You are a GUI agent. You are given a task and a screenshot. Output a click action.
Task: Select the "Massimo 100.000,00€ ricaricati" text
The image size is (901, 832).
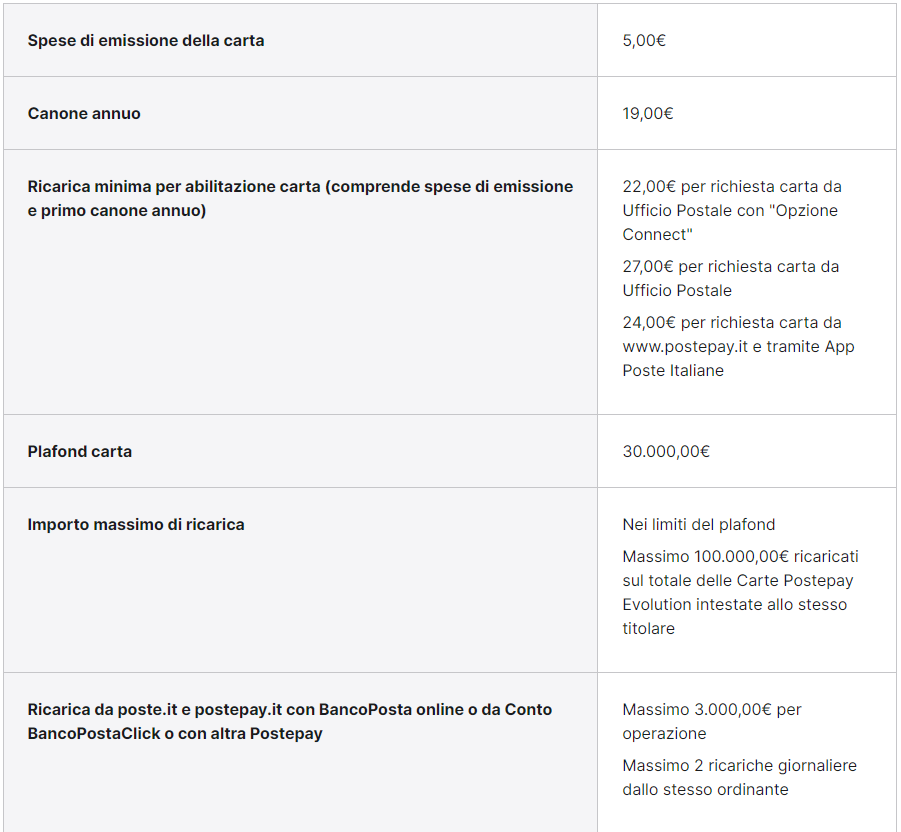(x=740, y=557)
